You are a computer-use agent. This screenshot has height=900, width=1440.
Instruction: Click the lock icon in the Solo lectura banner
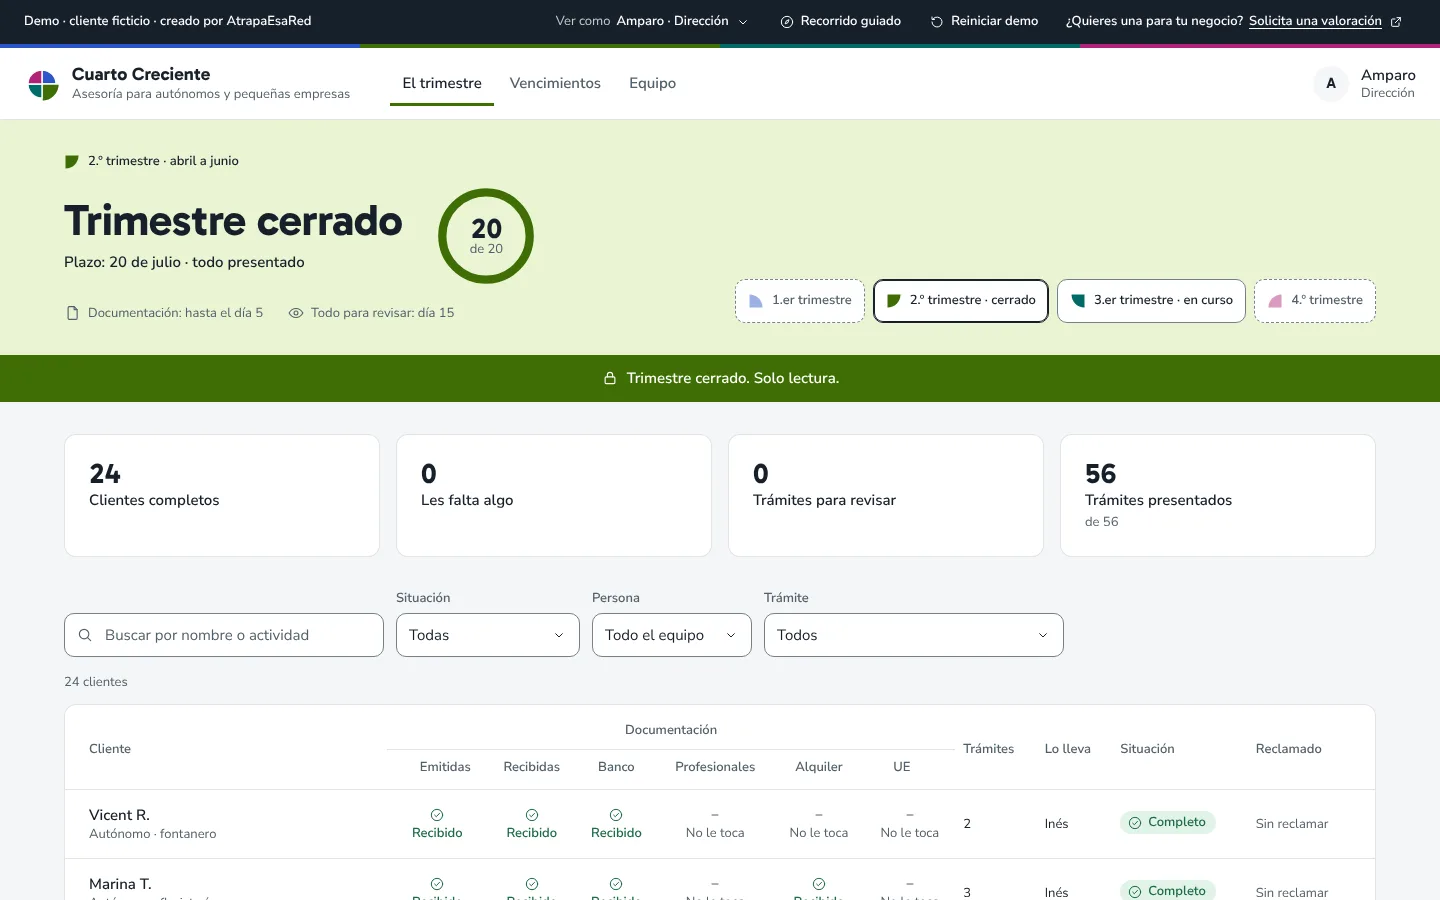(x=610, y=378)
